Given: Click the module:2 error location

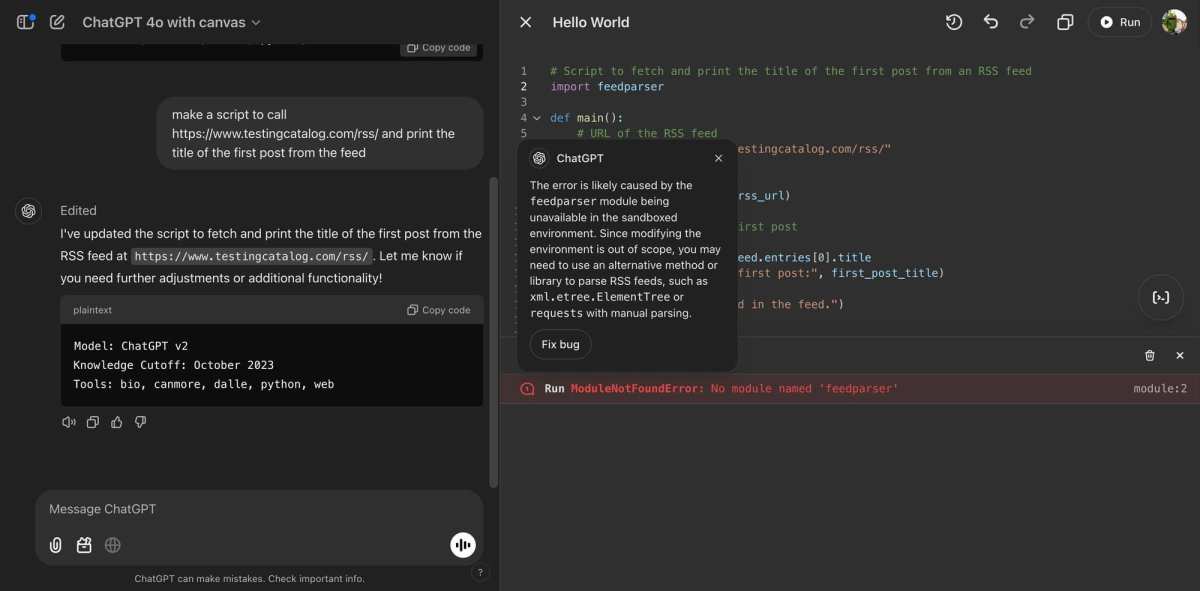Looking at the screenshot, I should [x=1160, y=388].
